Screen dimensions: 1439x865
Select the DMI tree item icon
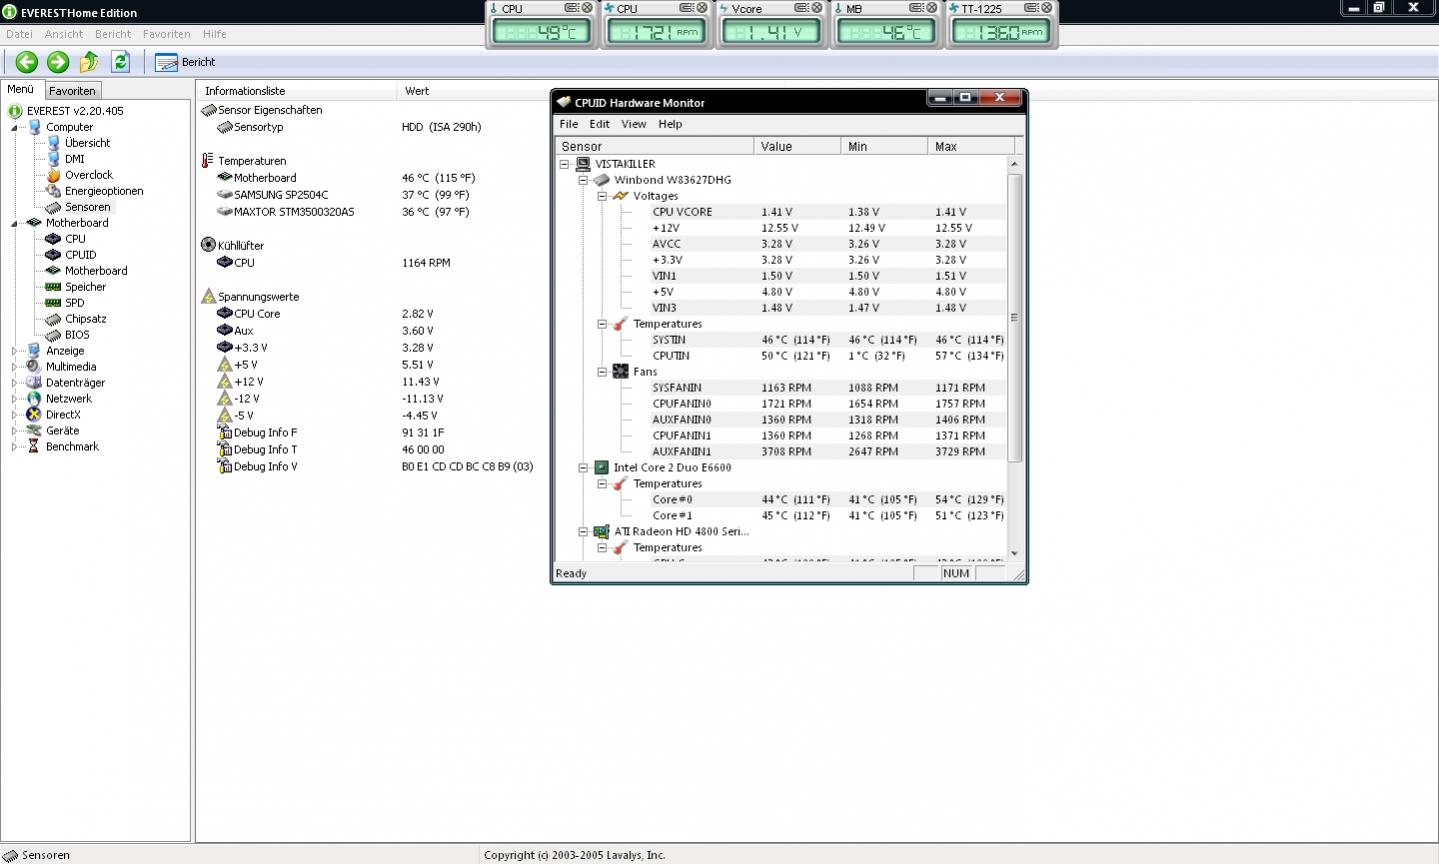point(54,159)
